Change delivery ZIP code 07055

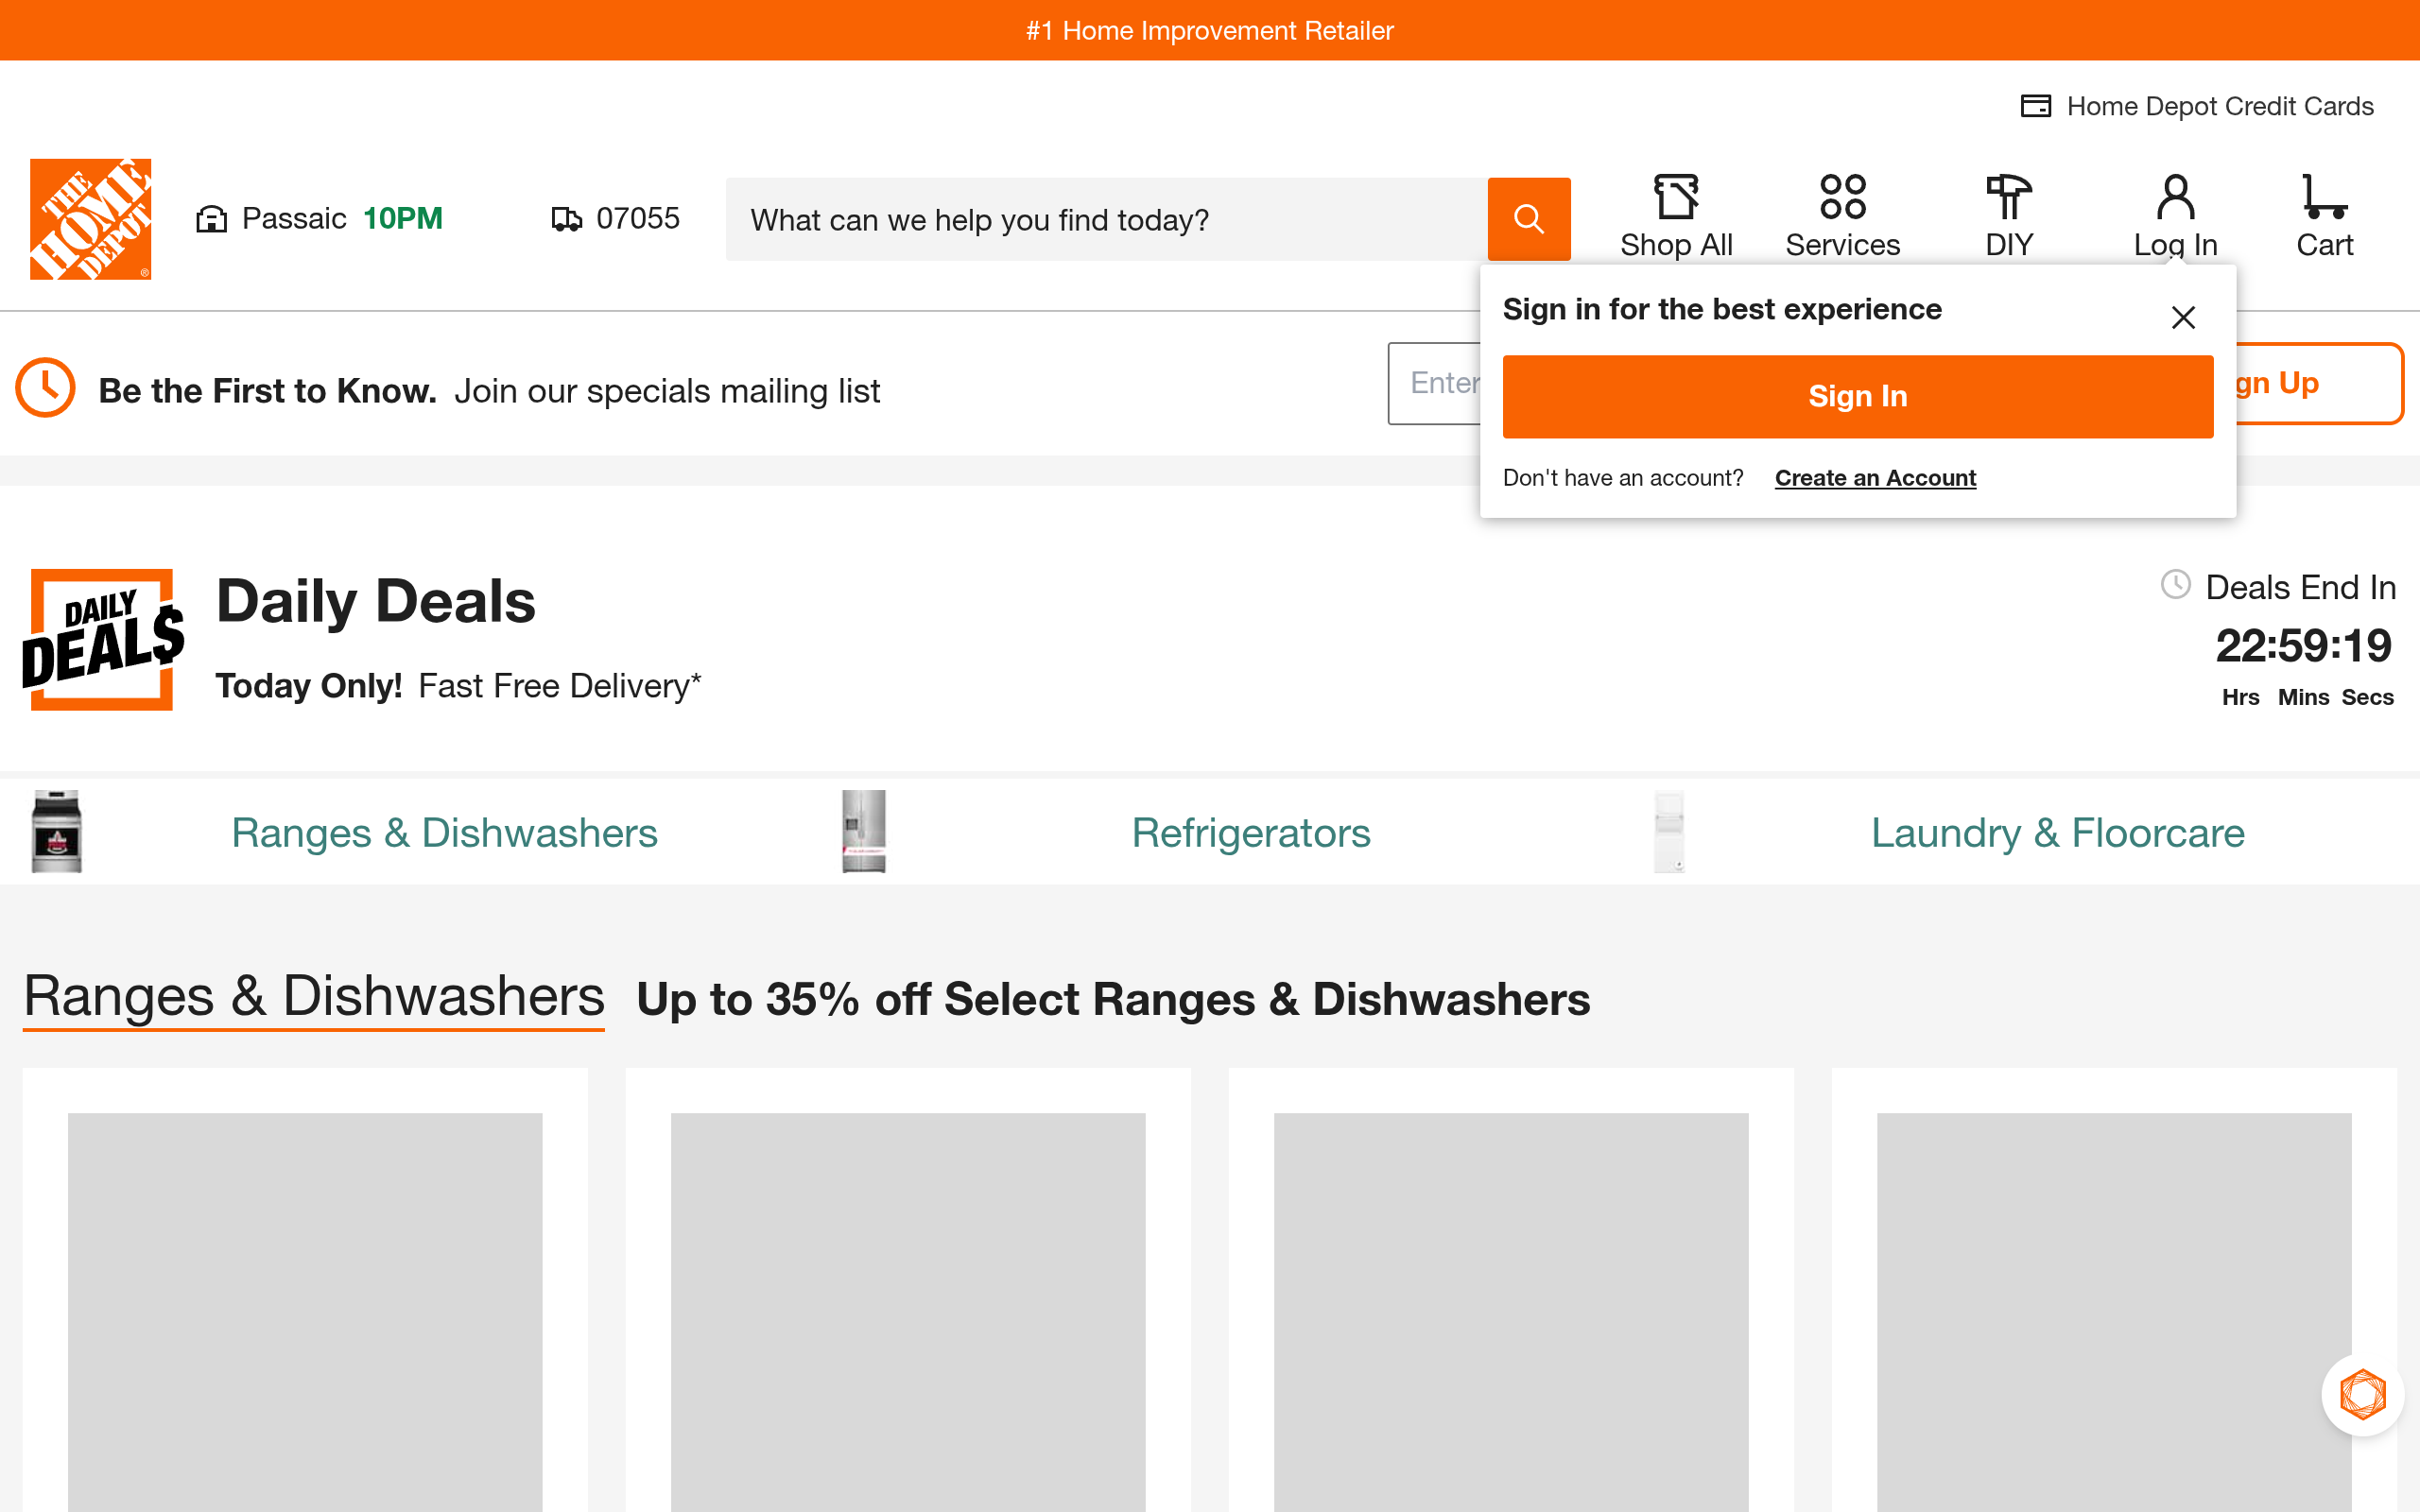click(615, 218)
